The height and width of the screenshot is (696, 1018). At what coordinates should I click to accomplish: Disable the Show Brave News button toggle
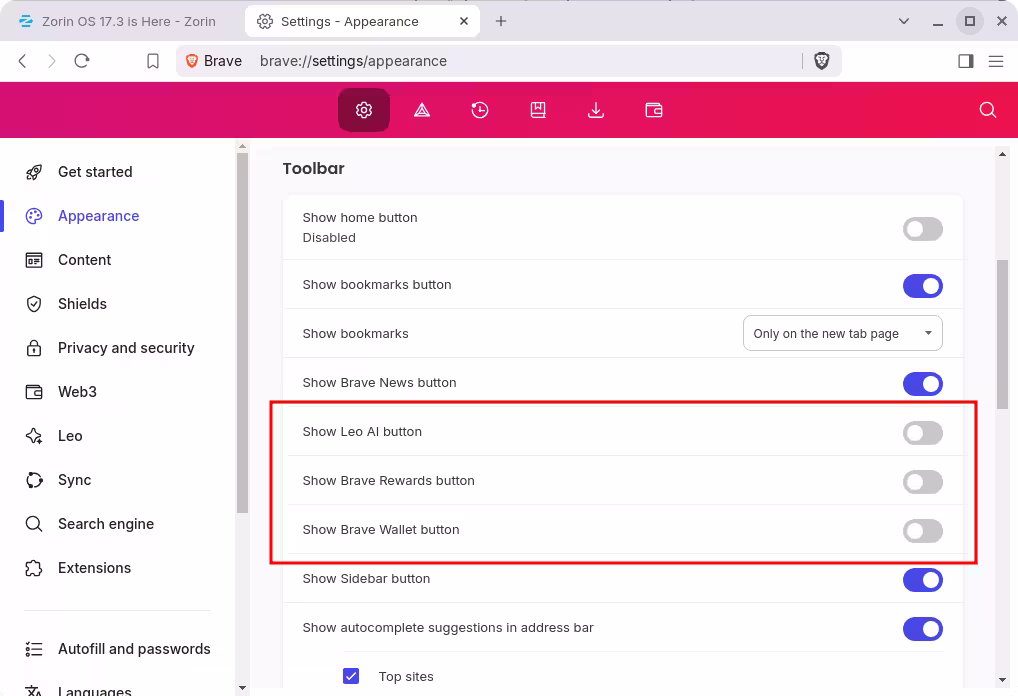(x=923, y=384)
